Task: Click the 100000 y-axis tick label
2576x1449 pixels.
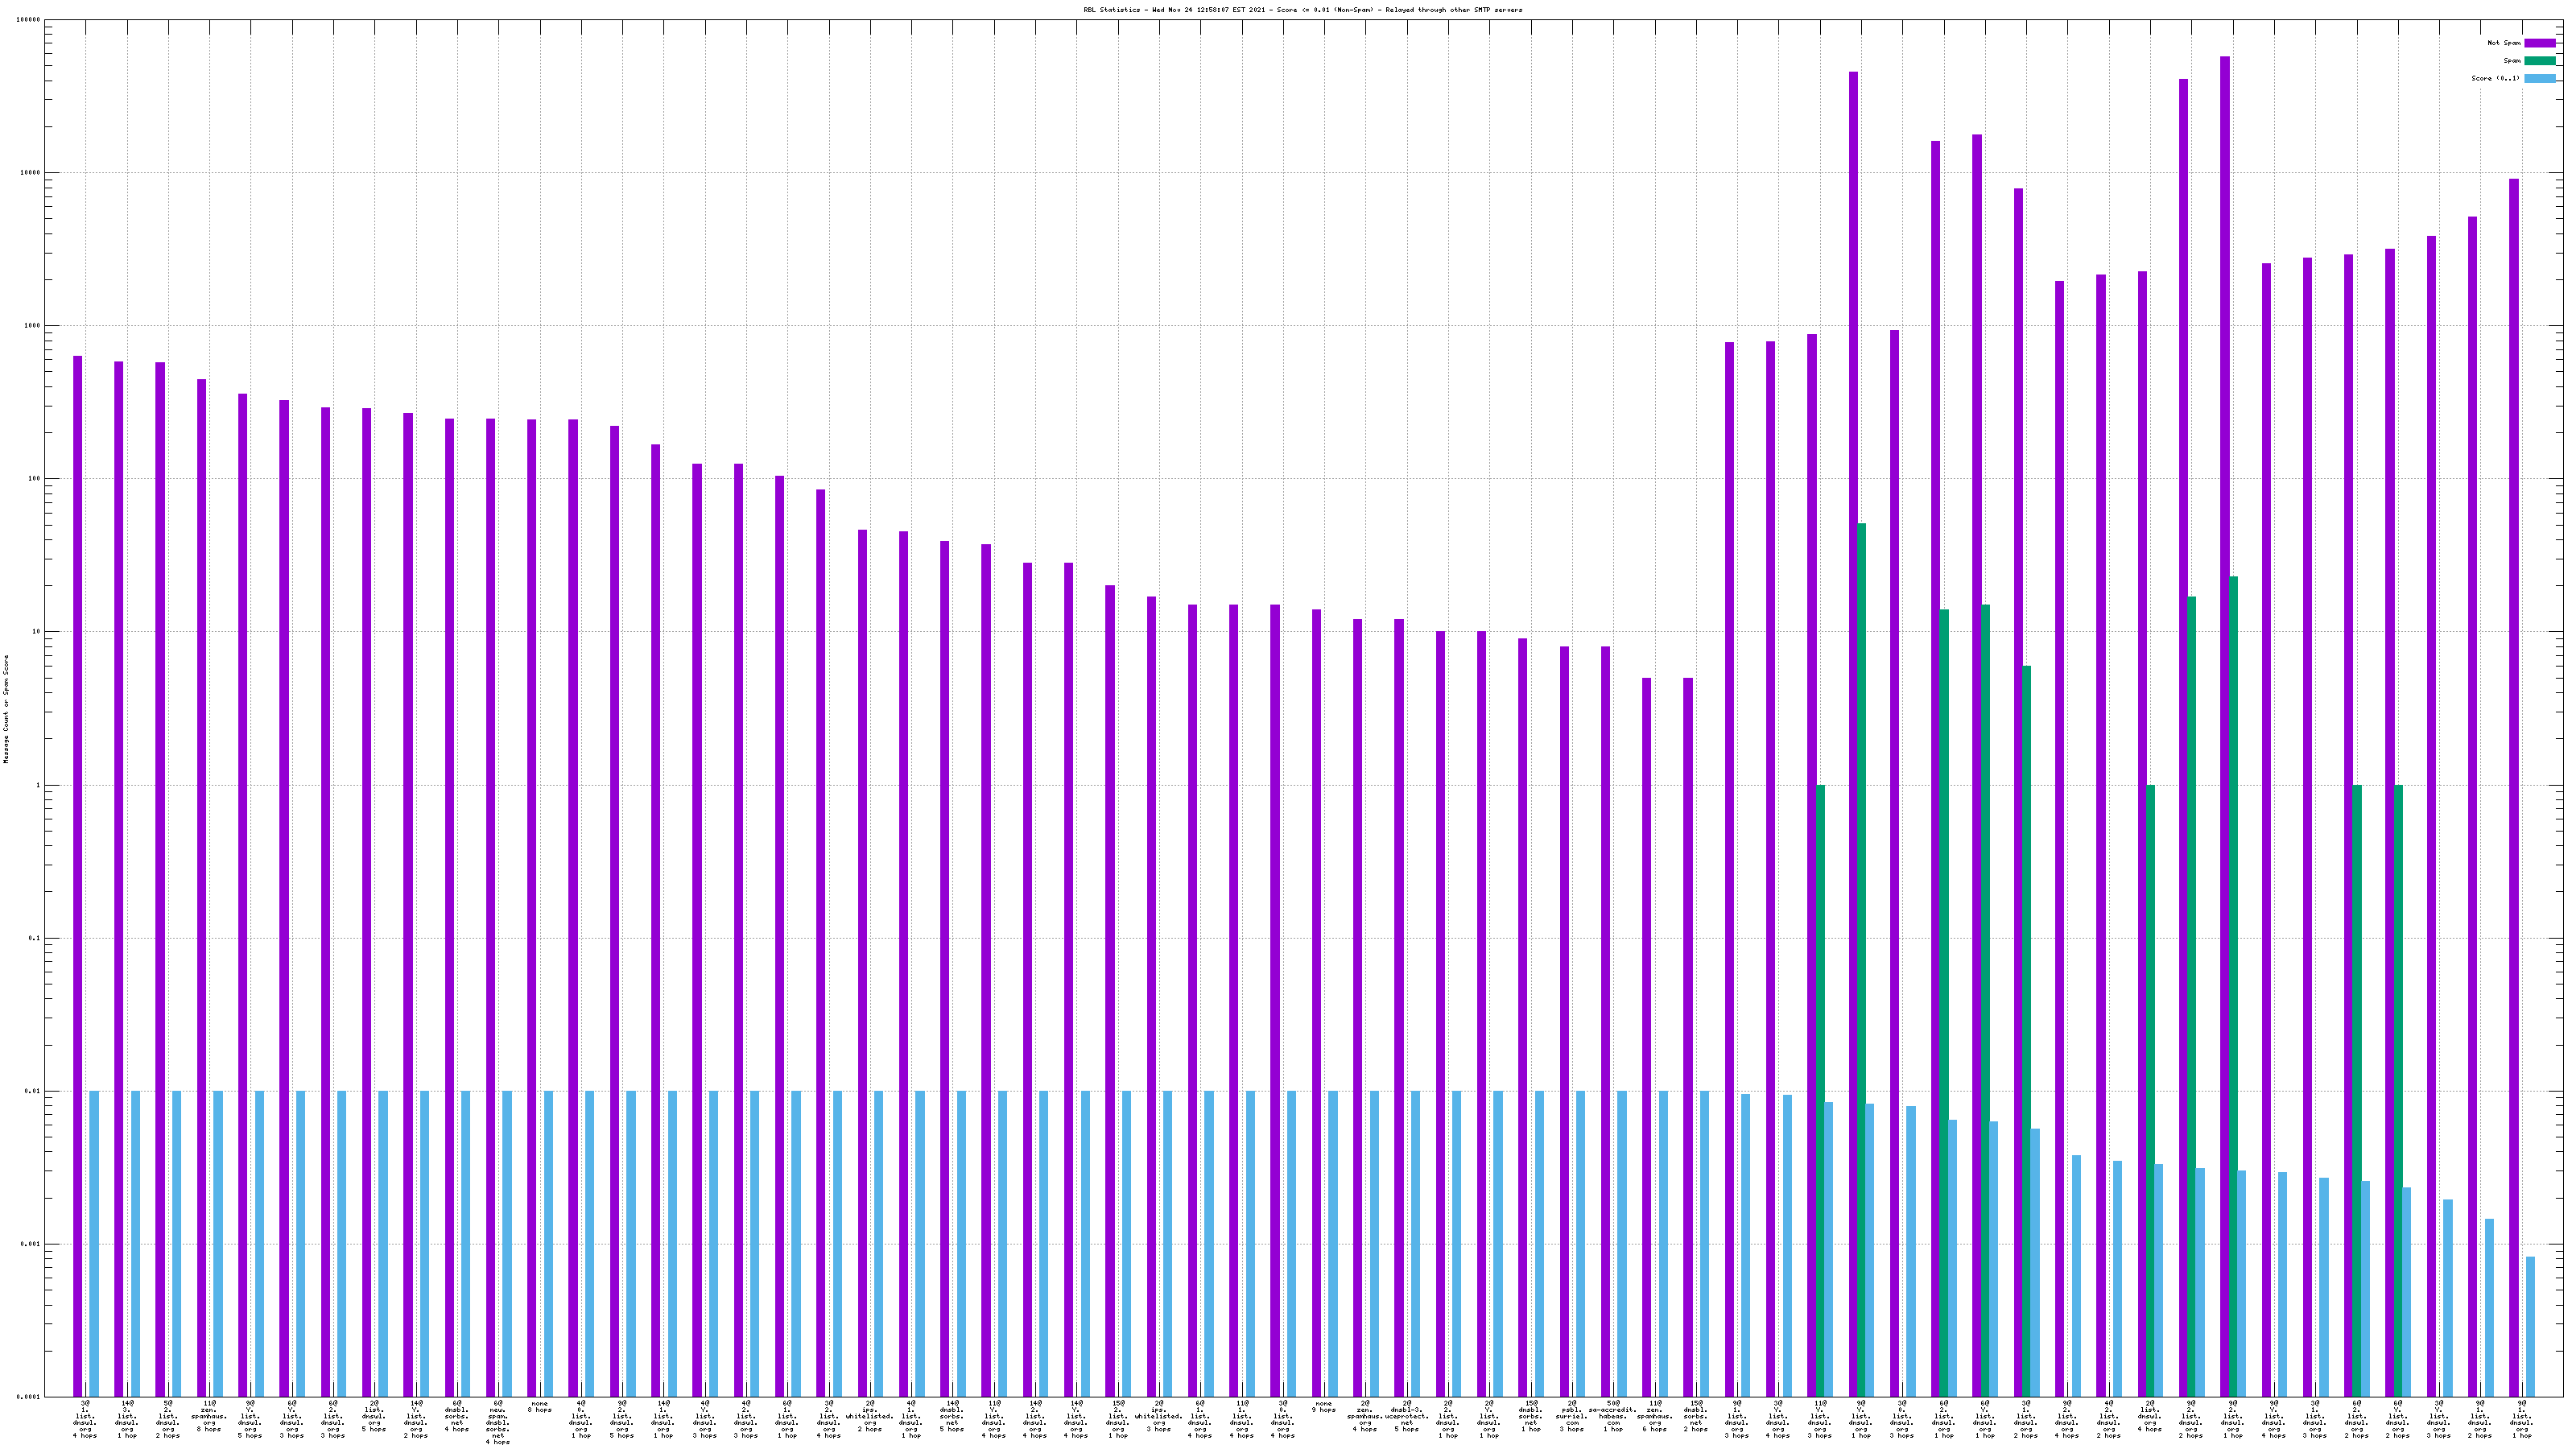Action: [x=29, y=20]
